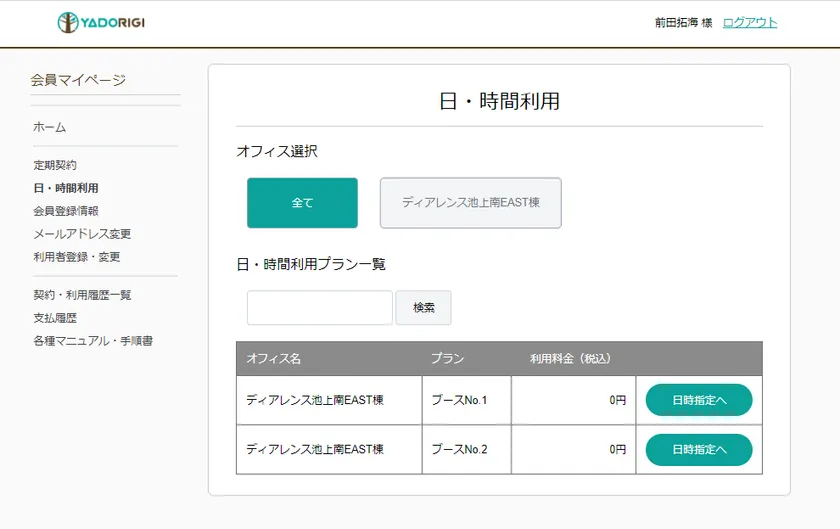Image resolution: width=840 pixels, height=529 pixels.
Task: Click the プラン column header
Action: [x=447, y=358]
